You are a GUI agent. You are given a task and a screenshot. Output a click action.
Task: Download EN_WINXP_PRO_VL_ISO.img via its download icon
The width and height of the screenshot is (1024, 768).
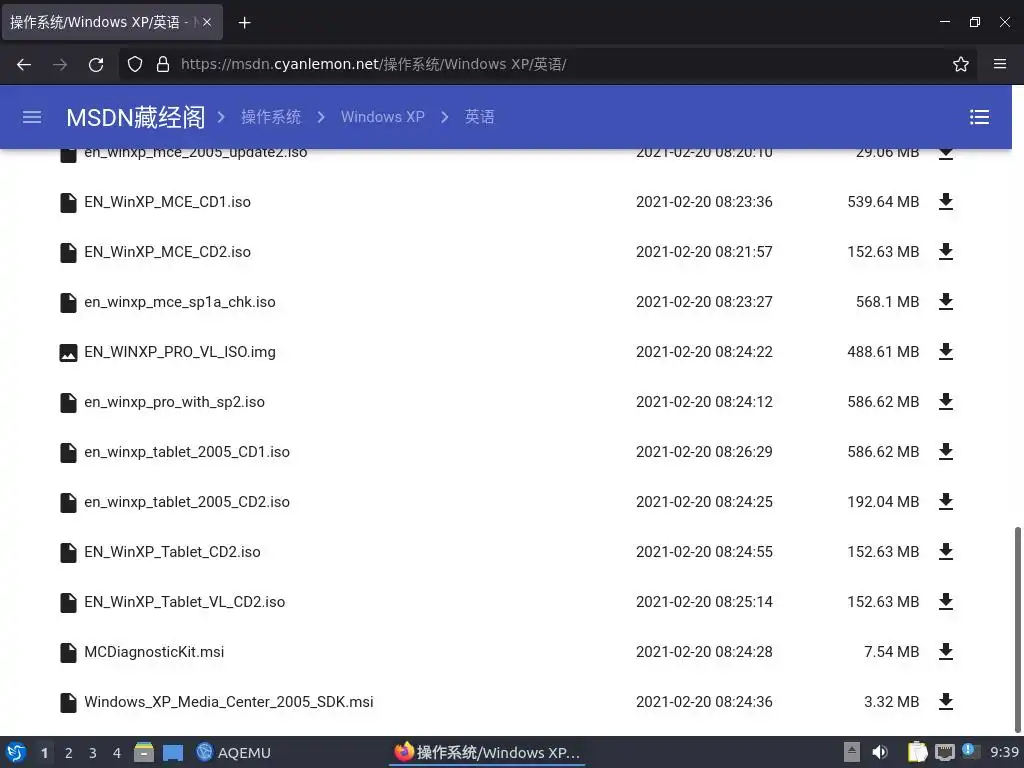coord(946,351)
